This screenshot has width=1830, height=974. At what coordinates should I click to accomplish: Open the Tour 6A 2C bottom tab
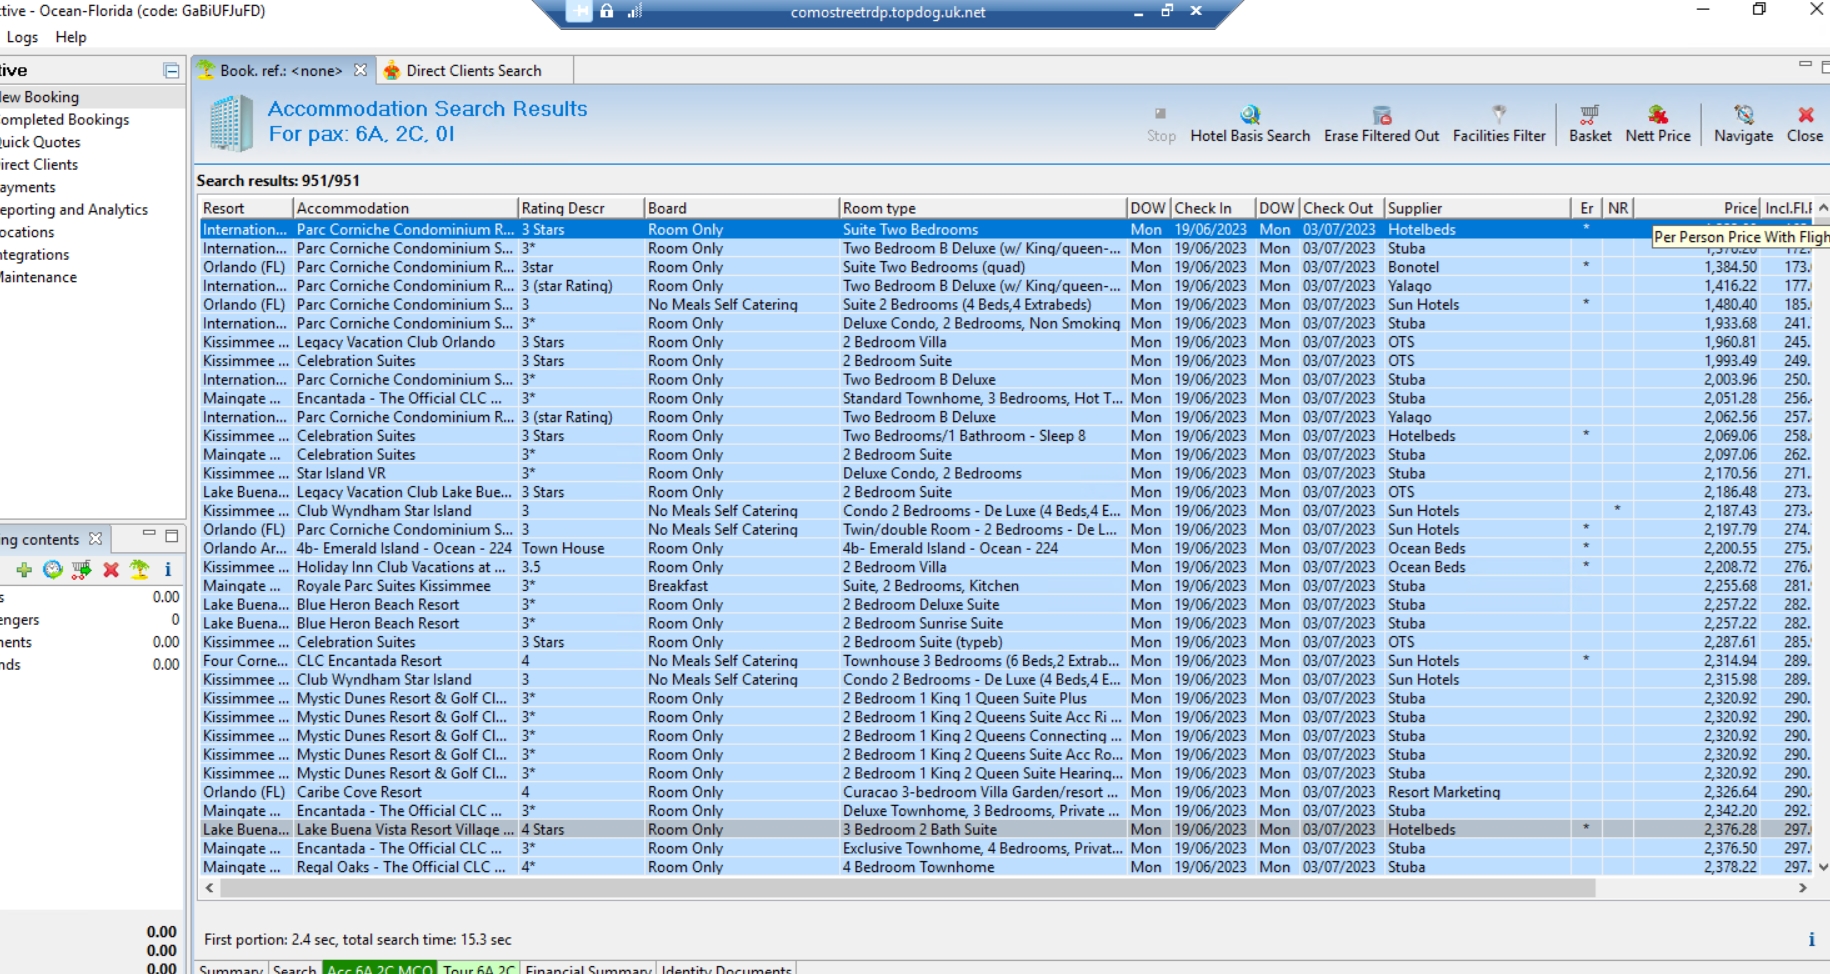tap(480, 968)
